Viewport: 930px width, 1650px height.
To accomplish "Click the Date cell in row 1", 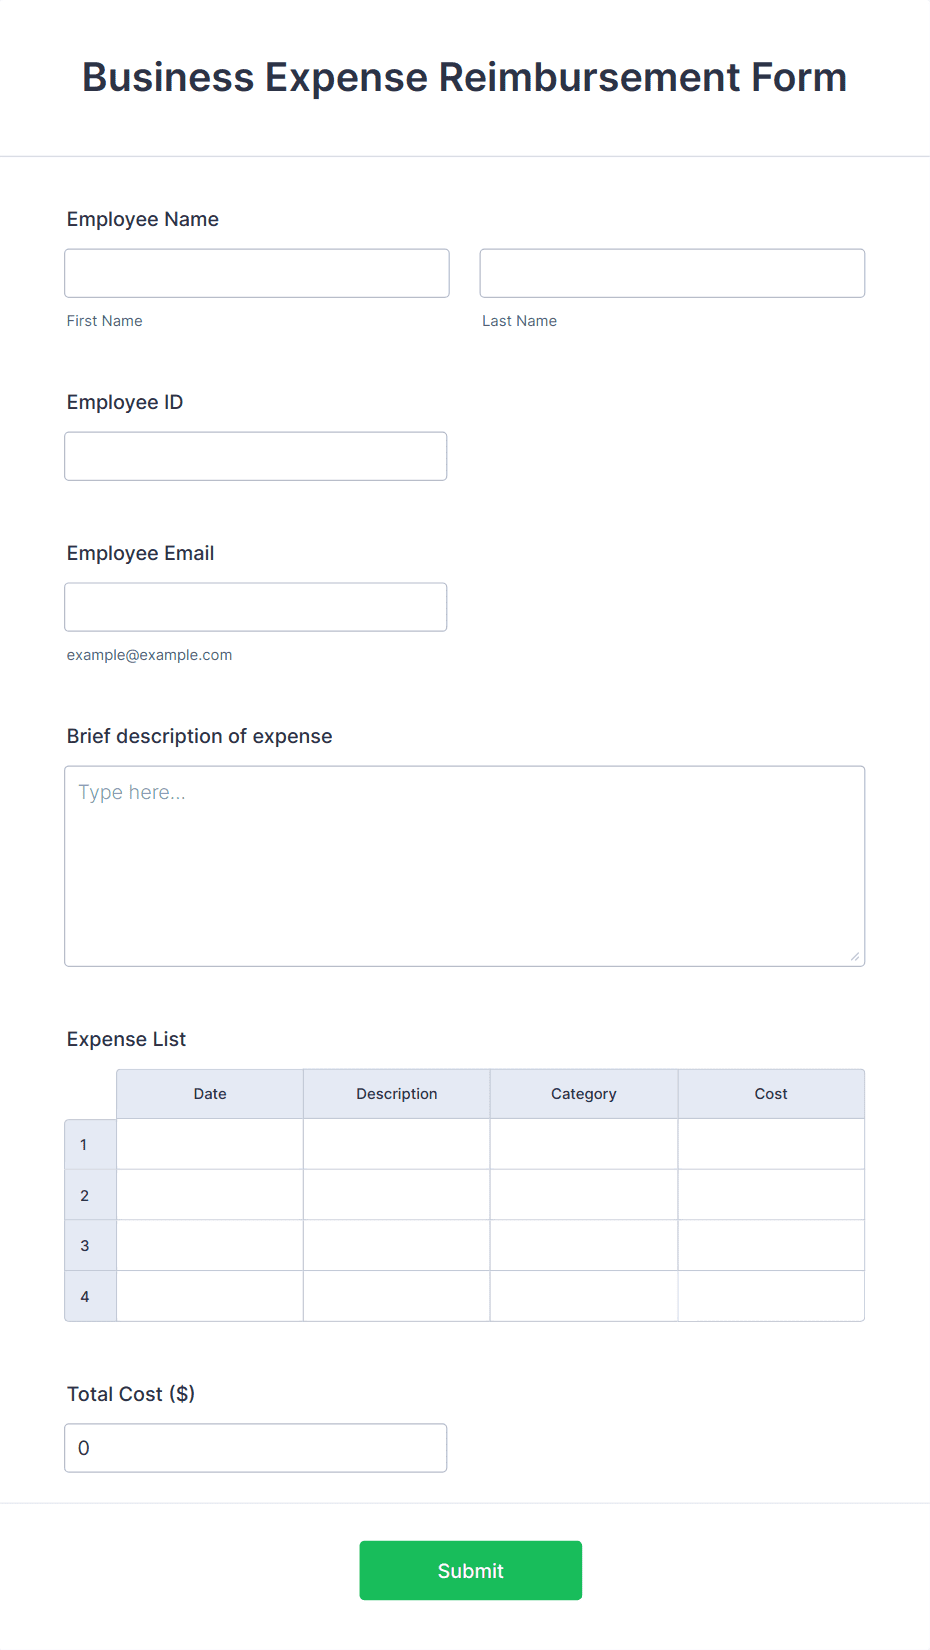I will tap(209, 1143).
